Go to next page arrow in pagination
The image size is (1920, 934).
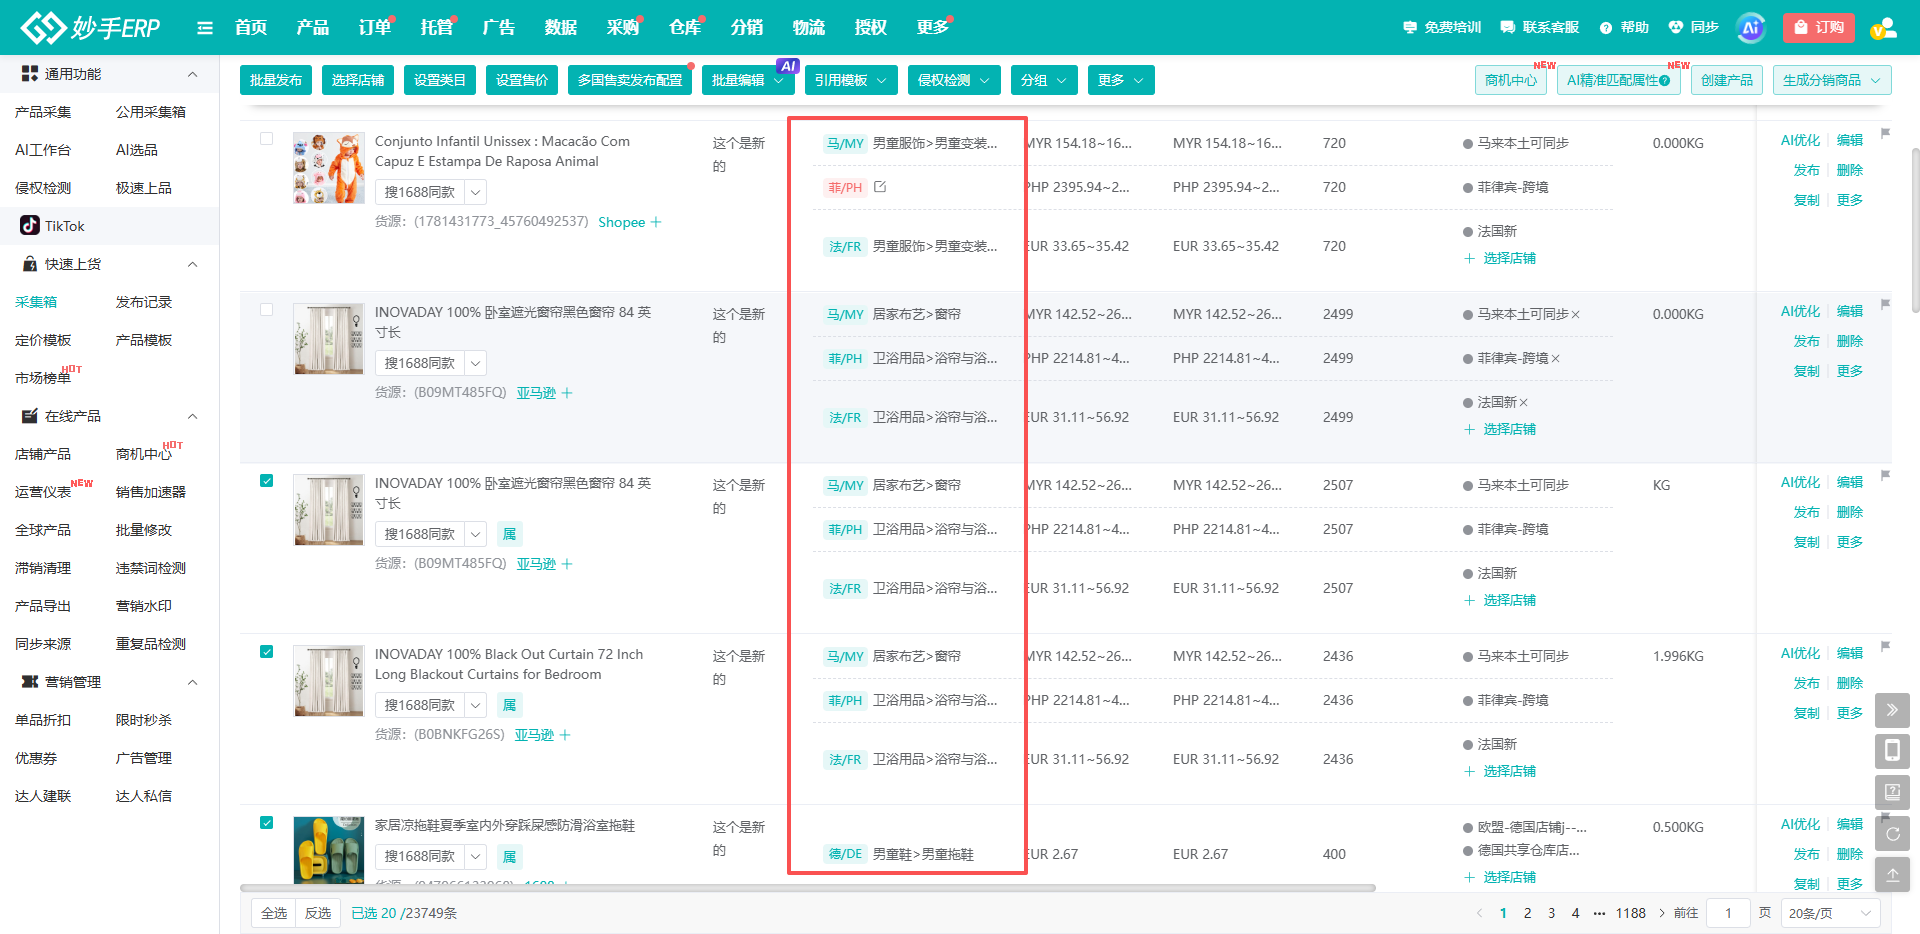1662,913
